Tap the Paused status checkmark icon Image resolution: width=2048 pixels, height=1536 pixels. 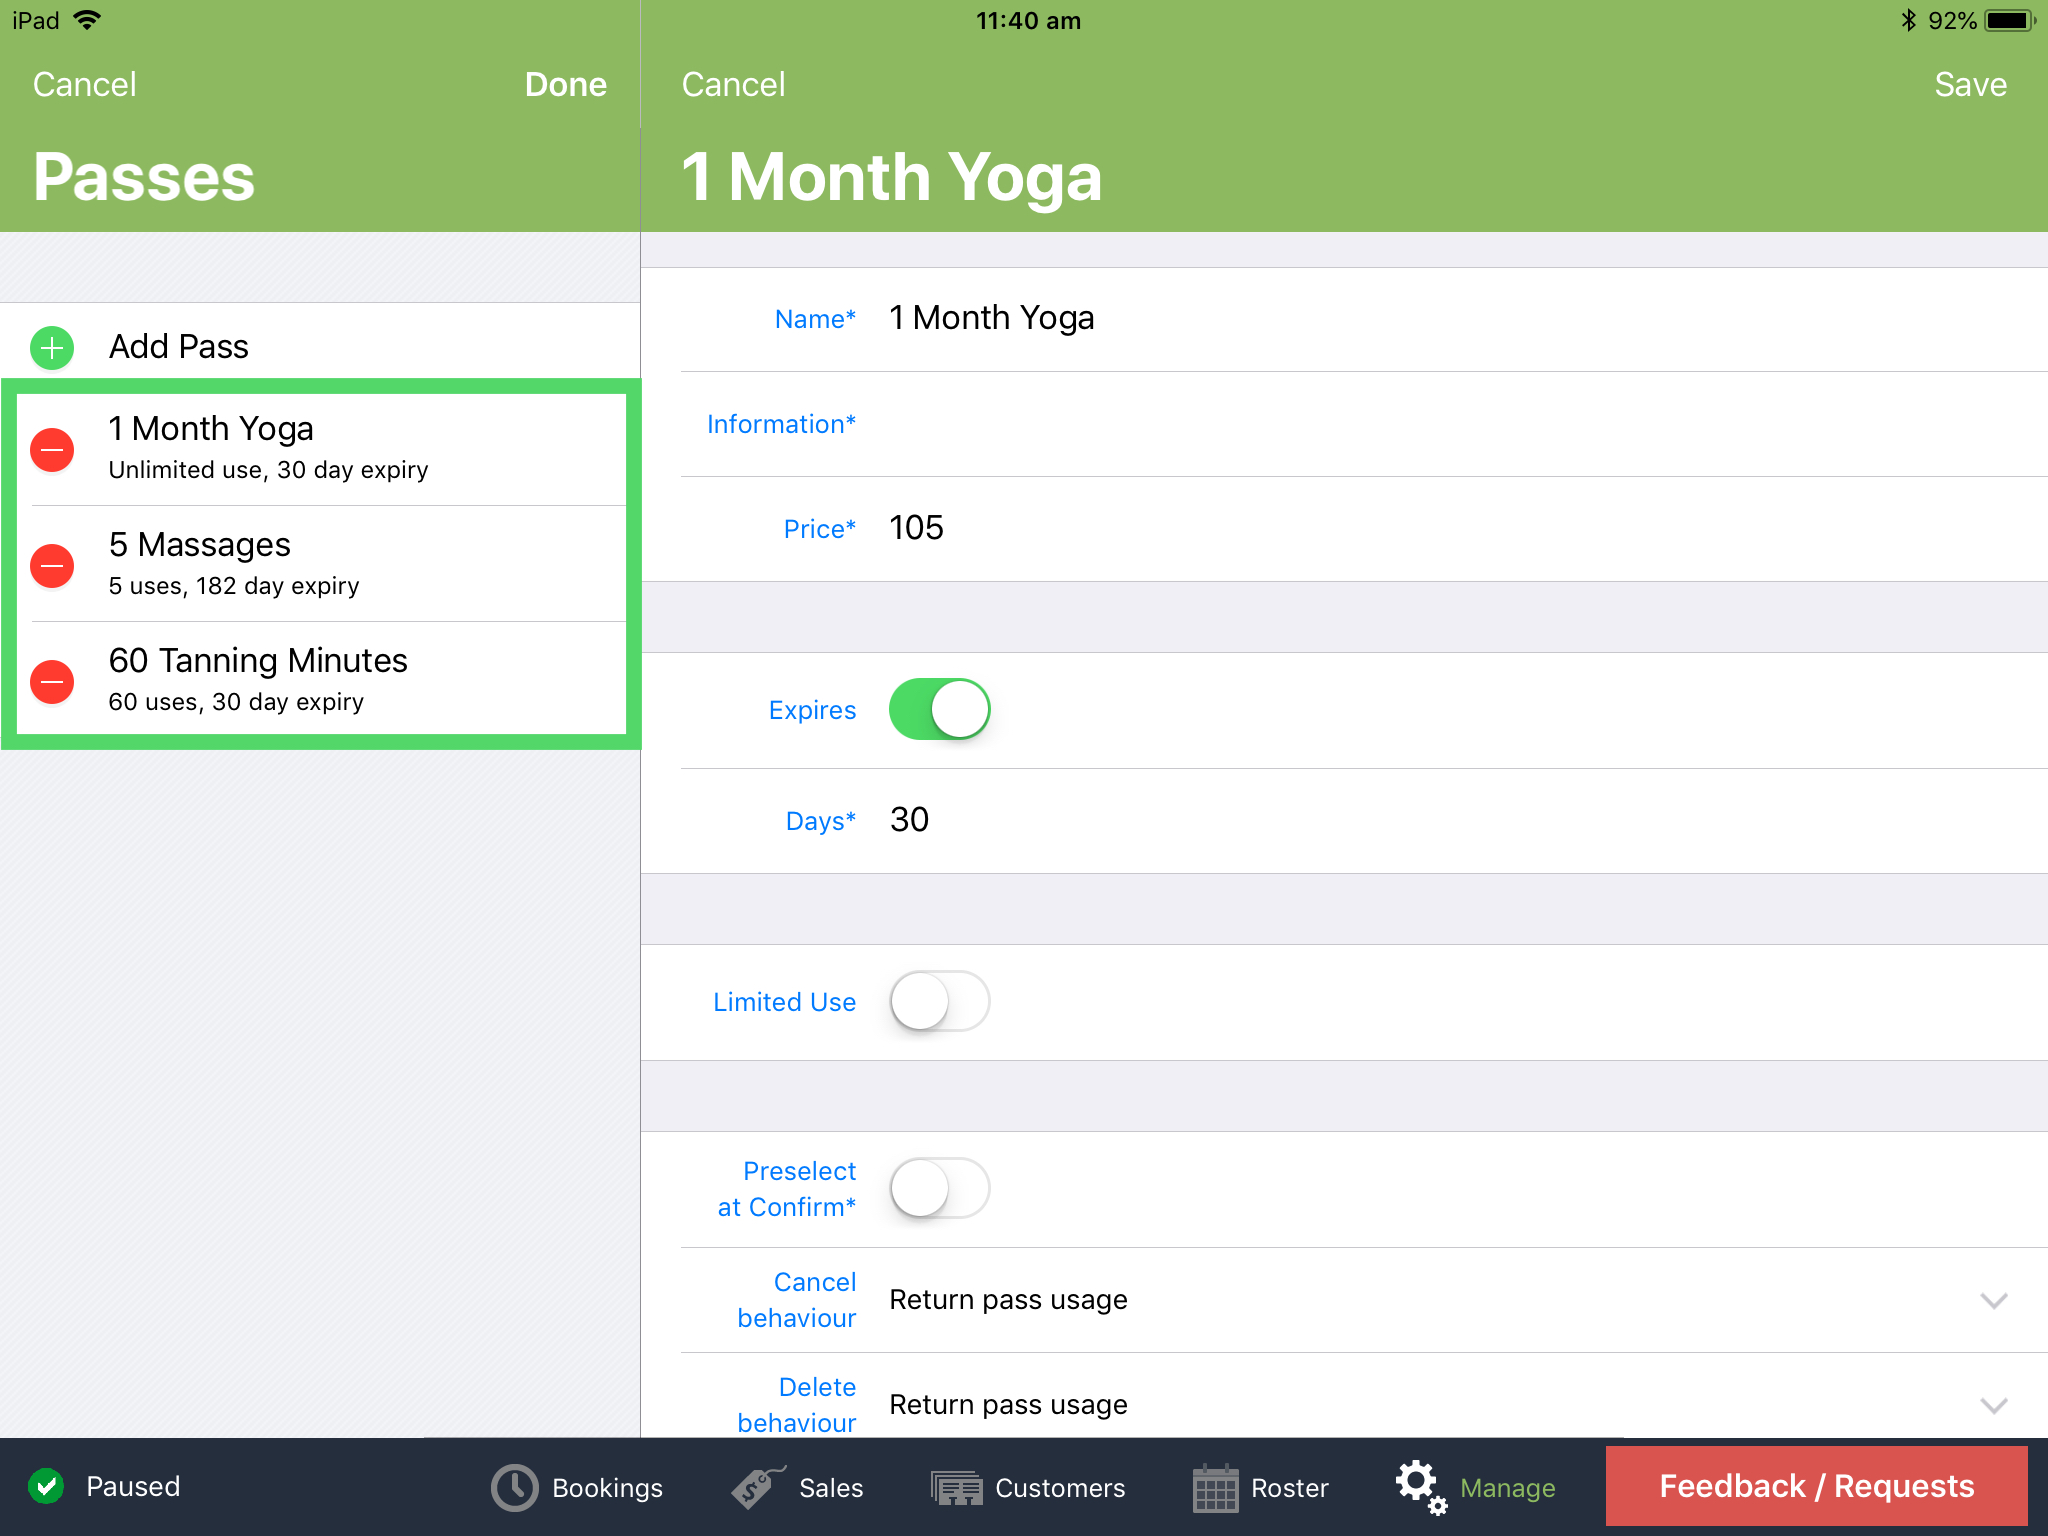[x=46, y=1486]
